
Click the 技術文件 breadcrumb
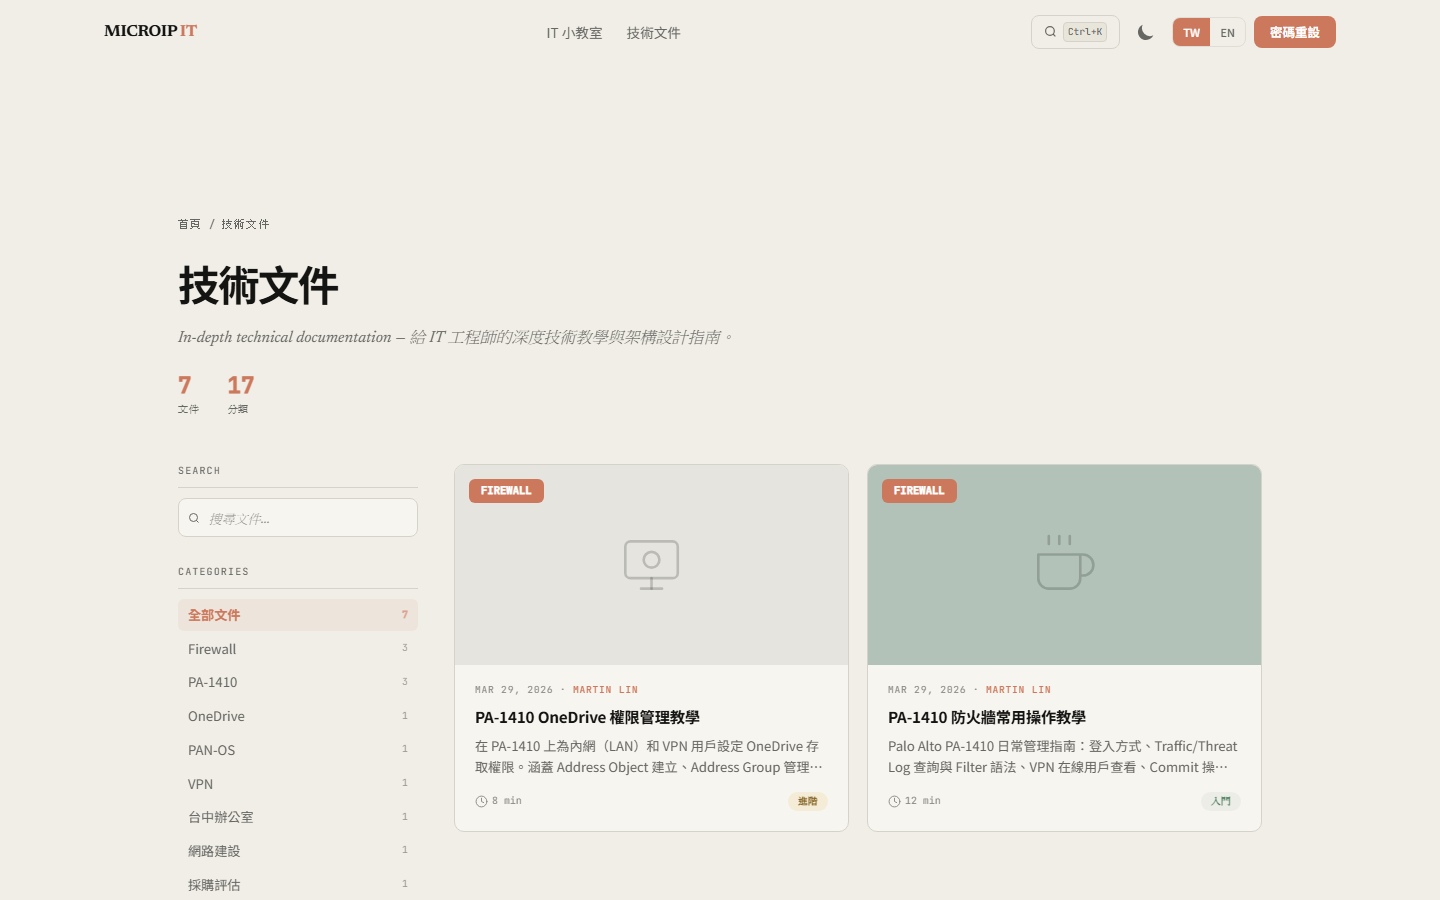point(245,224)
